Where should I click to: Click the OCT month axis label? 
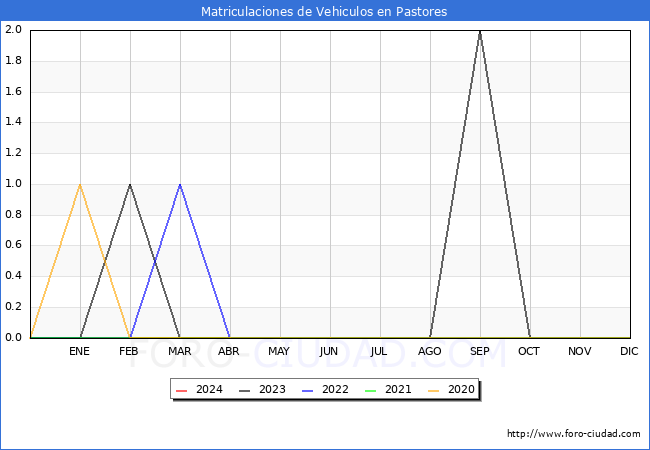coord(529,351)
